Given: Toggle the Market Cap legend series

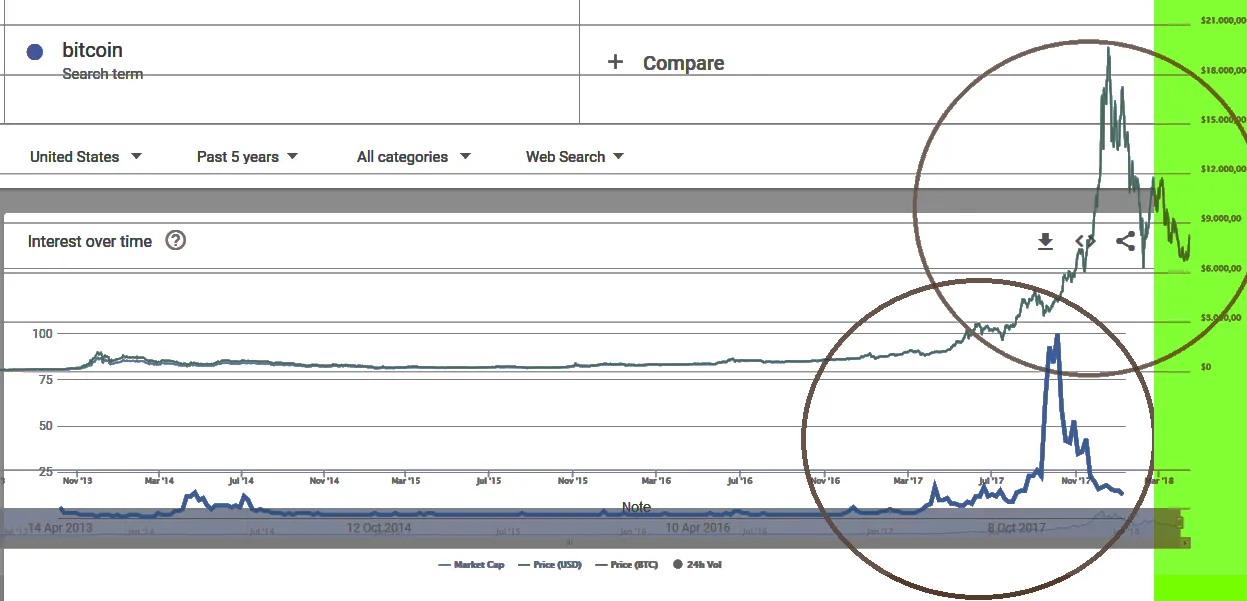Looking at the screenshot, I should tap(471, 565).
